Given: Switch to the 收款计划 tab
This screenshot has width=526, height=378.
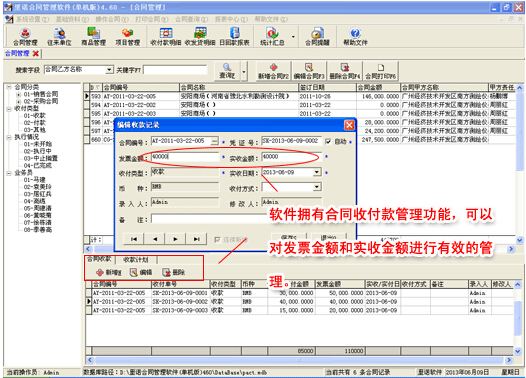Looking at the screenshot, I should [x=136, y=260].
